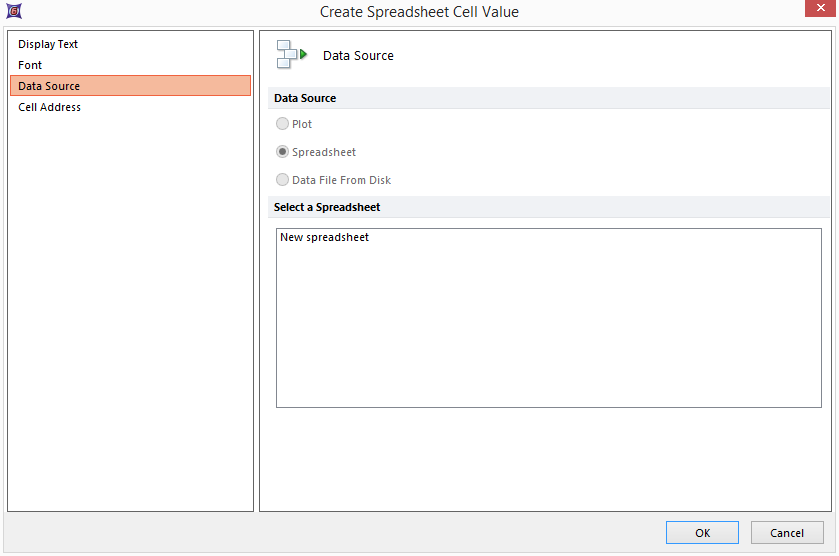The image size is (839, 556).
Task: Confirm the dialog with OK
Action: point(702,533)
